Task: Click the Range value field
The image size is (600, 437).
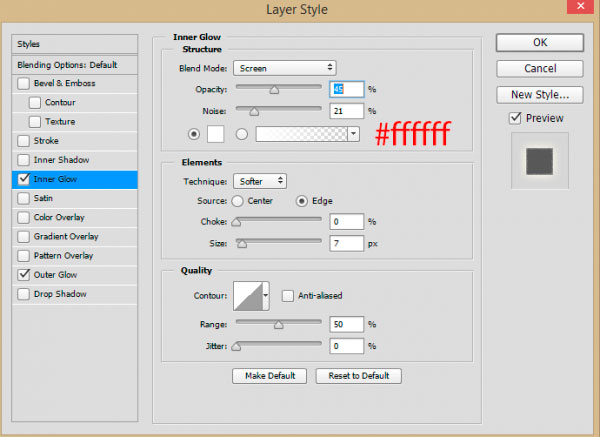Action: (347, 324)
